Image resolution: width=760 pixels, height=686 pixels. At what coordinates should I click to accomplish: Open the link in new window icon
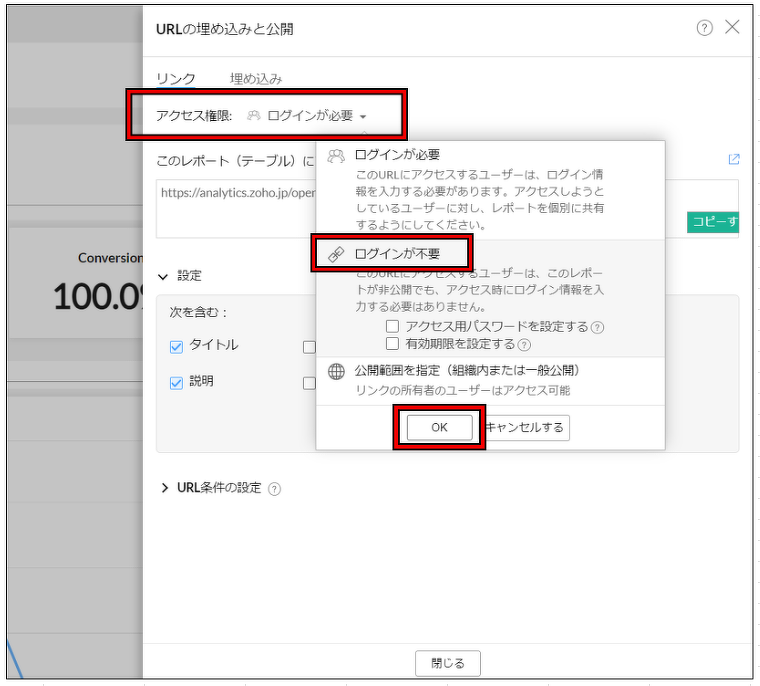tap(734, 159)
